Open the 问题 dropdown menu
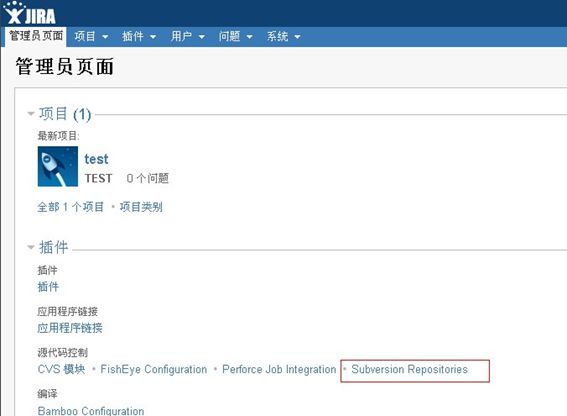The image size is (567, 416). pos(235,36)
